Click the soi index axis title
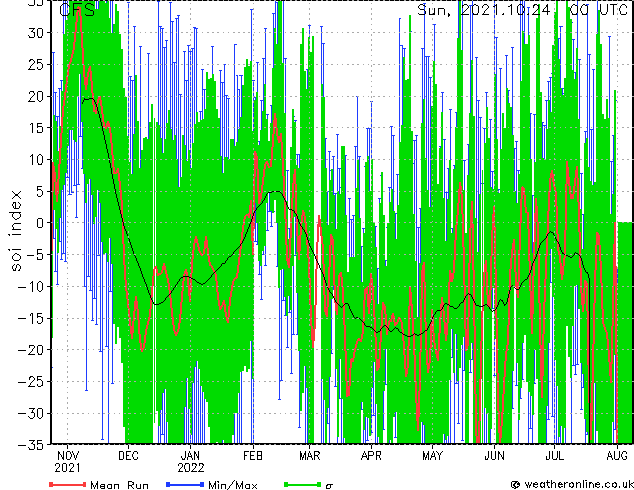Screen dimensions: 634x490 click(15, 230)
